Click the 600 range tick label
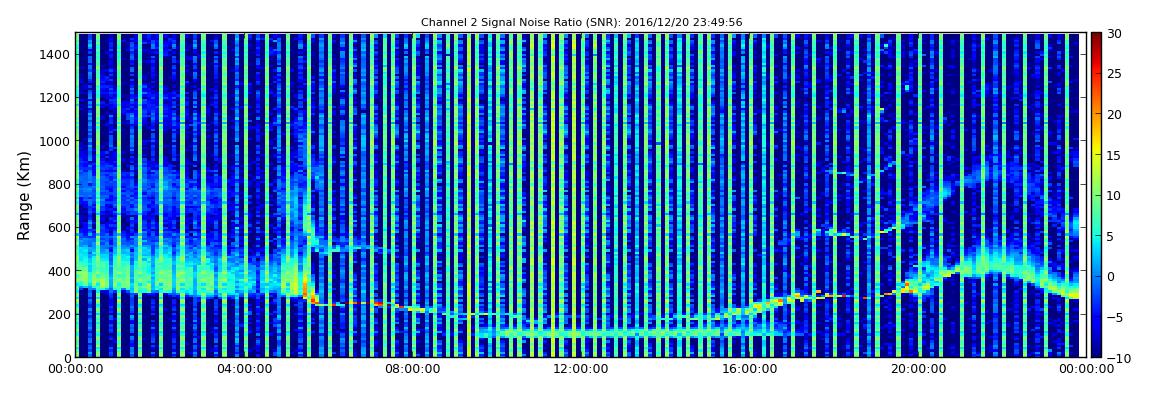The height and width of the screenshot is (407, 1150). pyautogui.click(x=58, y=227)
